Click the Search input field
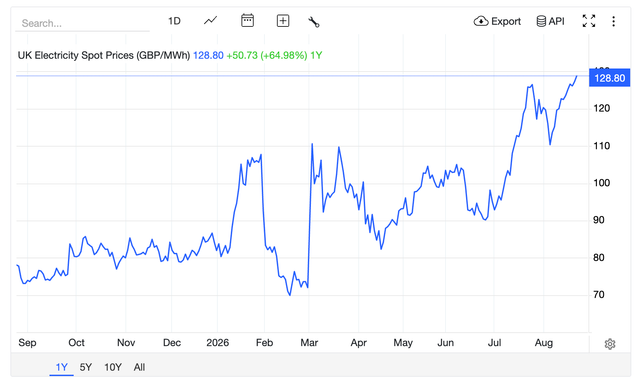The height and width of the screenshot is (388, 640). (82, 23)
